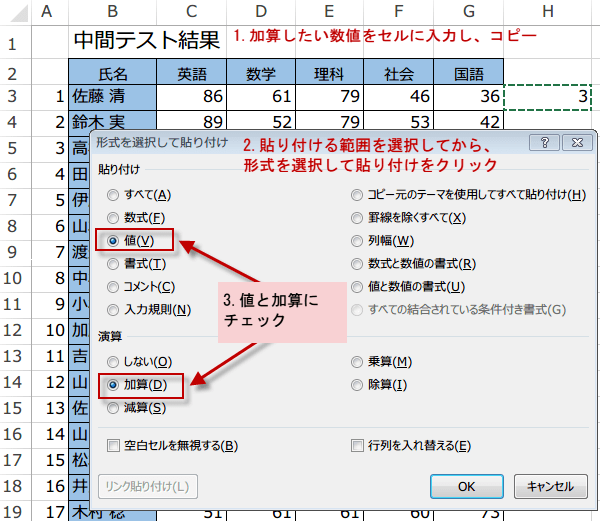Click copied cell H3 containing 3
This screenshot has height=521, width=600.
(x=548, y=97)
